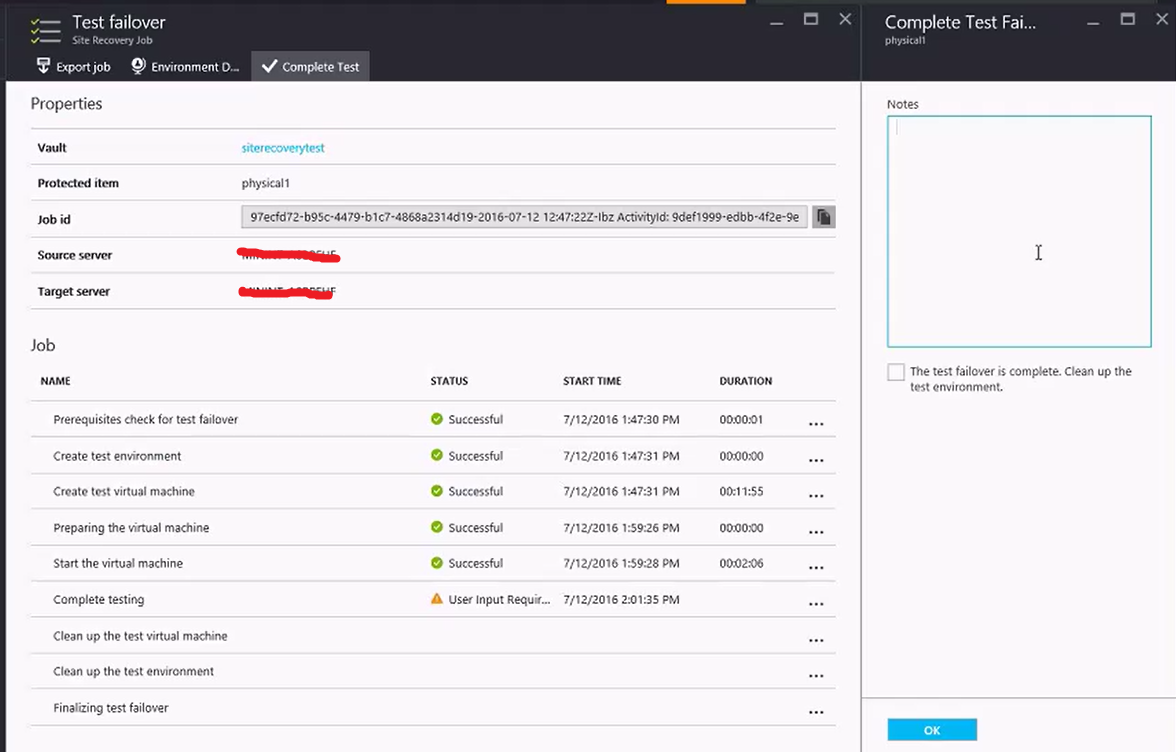Select the Complete Test checkmark icon
The width and height of the screenshot is (1176, 752).
tap(268, 66)
